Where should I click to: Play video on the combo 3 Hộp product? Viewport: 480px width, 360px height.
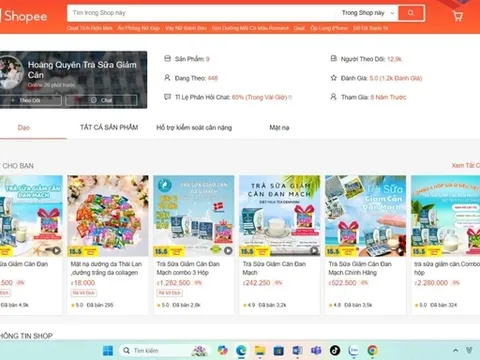pyautogui.click(x=228, y=250)
